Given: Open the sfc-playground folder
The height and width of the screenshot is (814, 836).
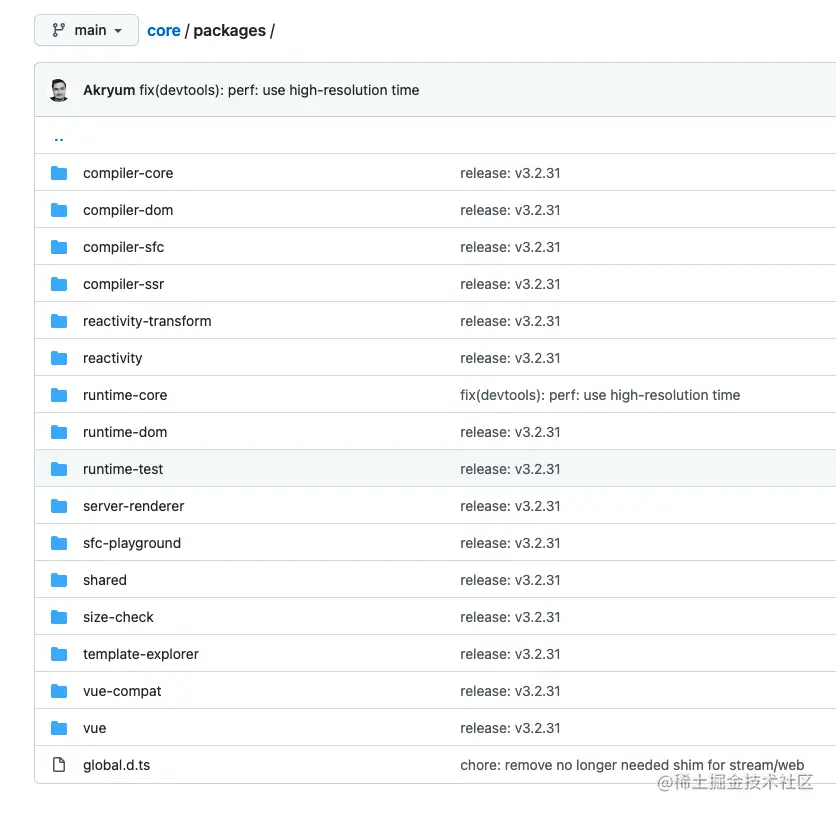Looking at the screenshot, I should [x=132, y=543].
